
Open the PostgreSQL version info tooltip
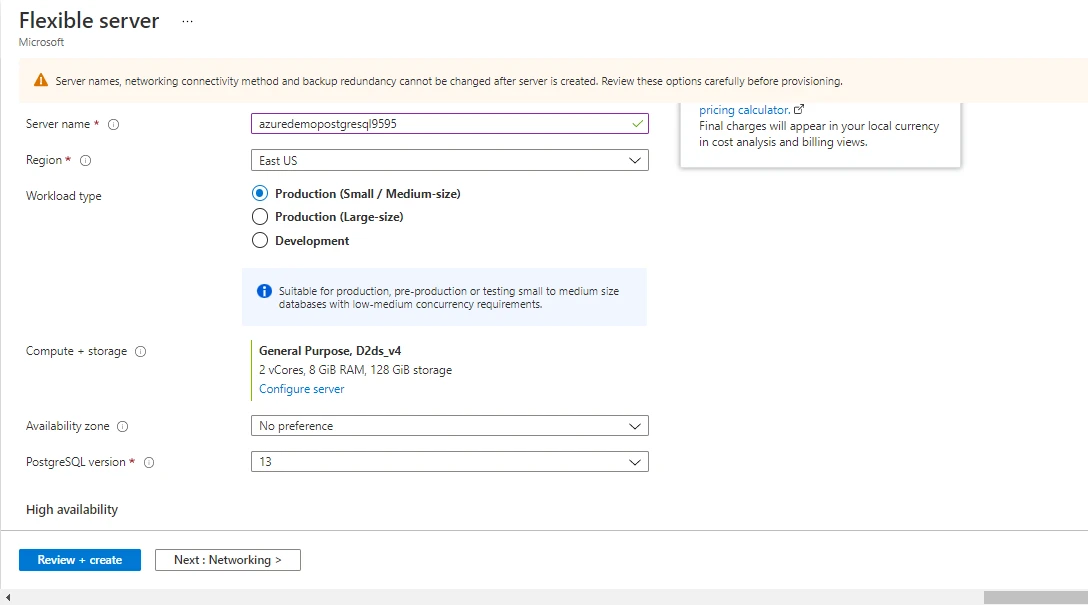(x=148, y=462)
